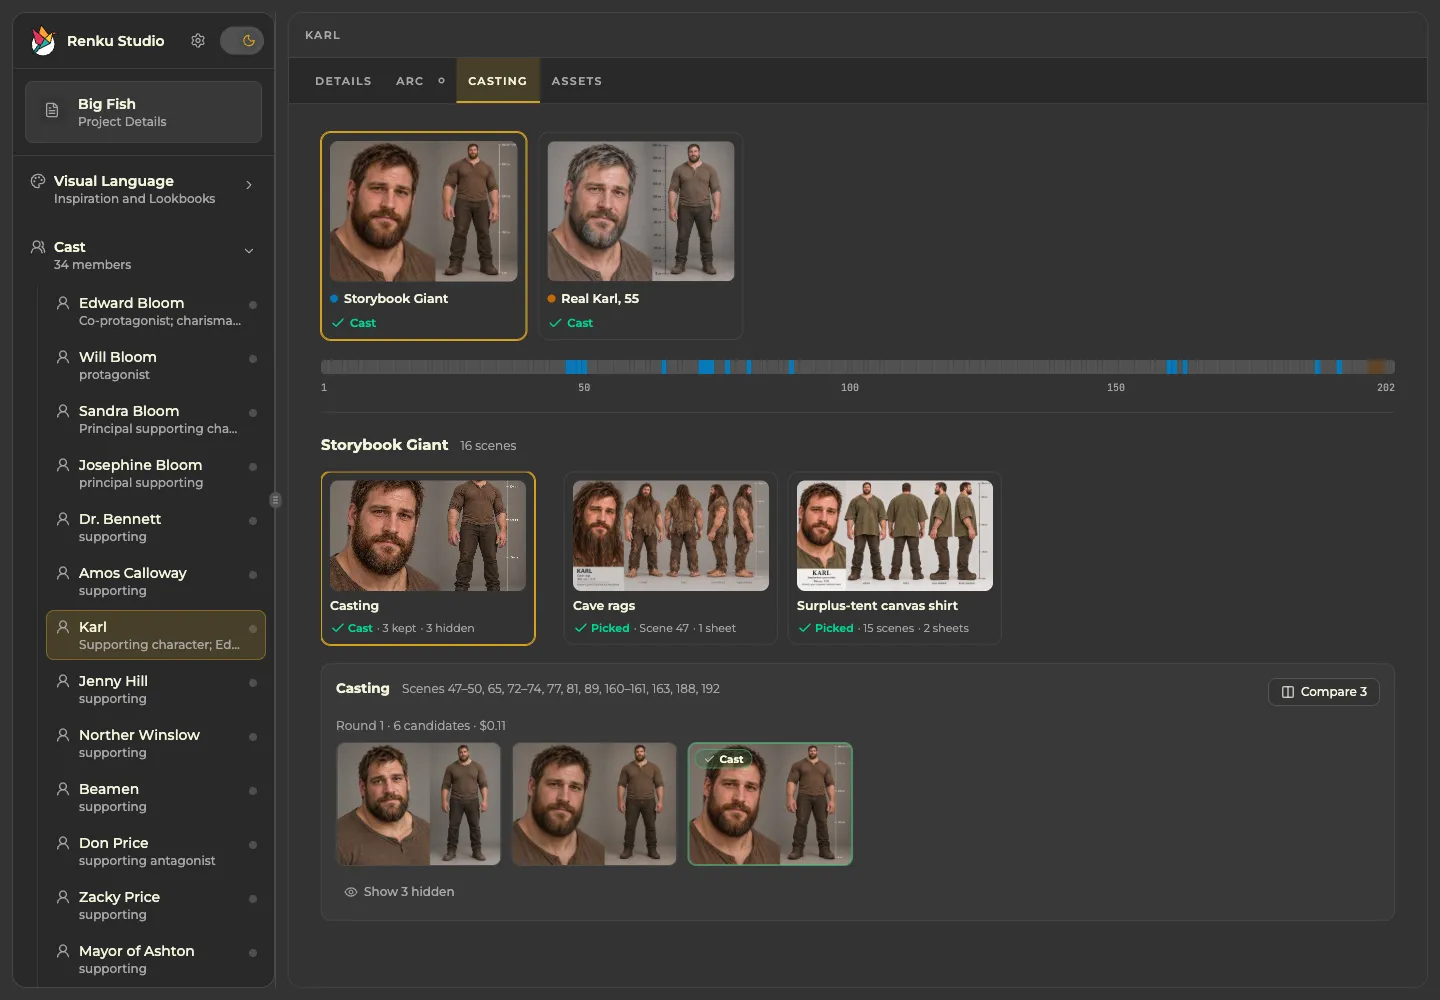The height and width of the screenshot is (1000, 1440).
Task: Select Edward Bloom person icon
Action: click(63, 303)
